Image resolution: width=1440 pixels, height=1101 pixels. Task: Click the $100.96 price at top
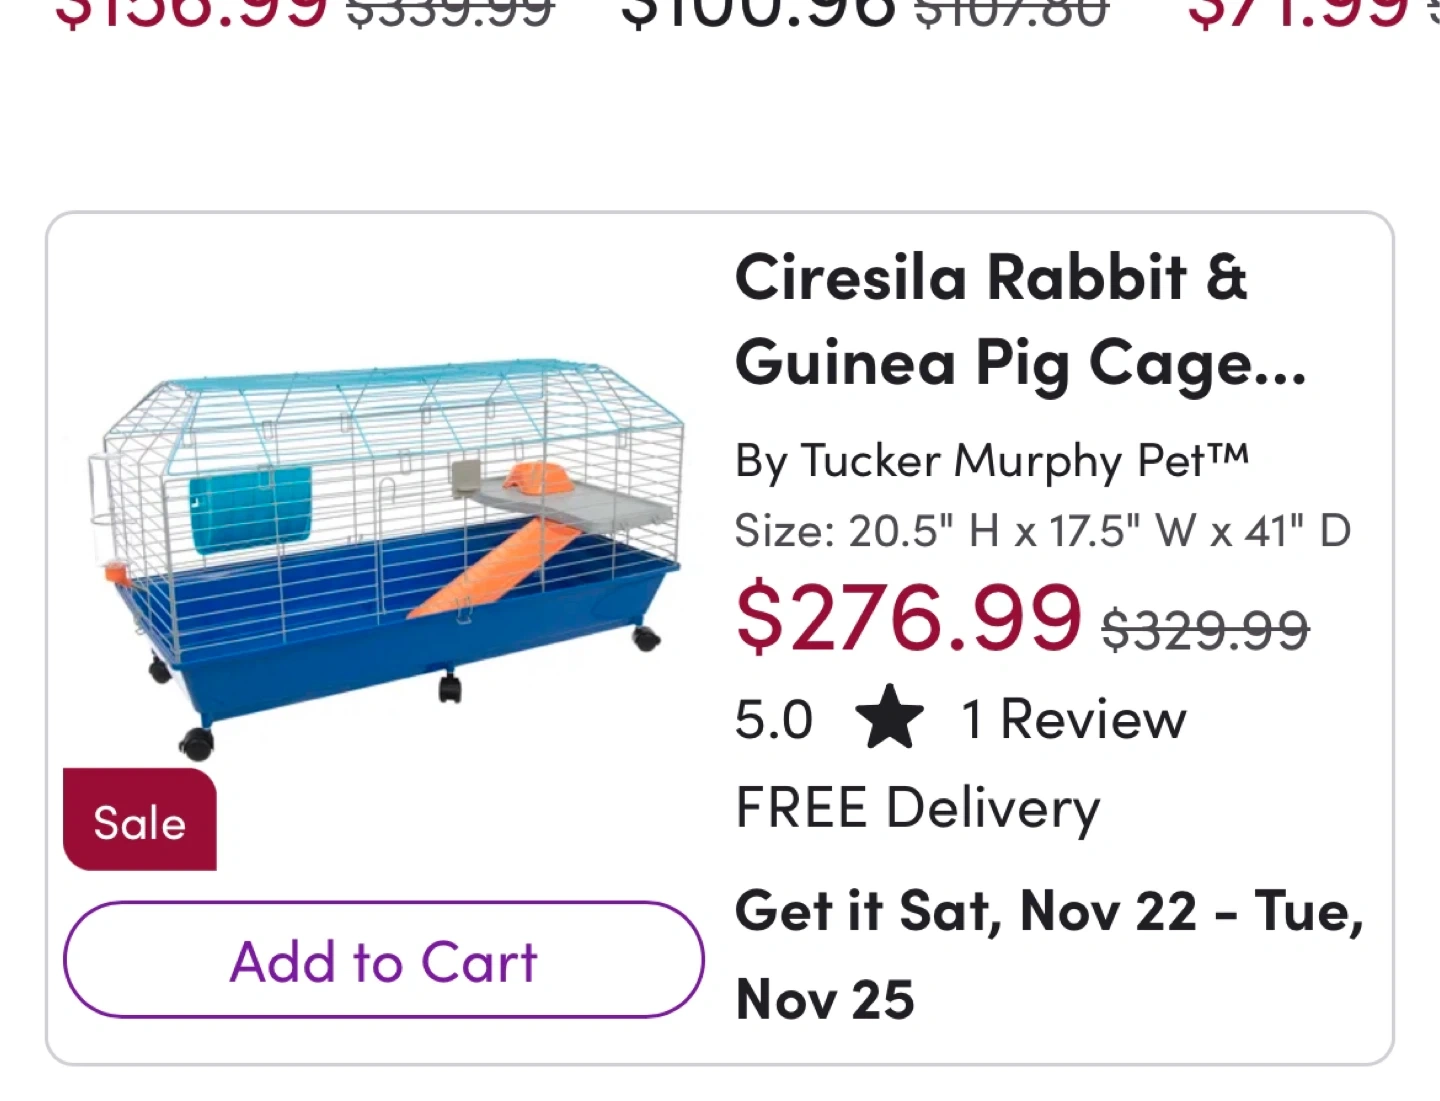(757, 12)
